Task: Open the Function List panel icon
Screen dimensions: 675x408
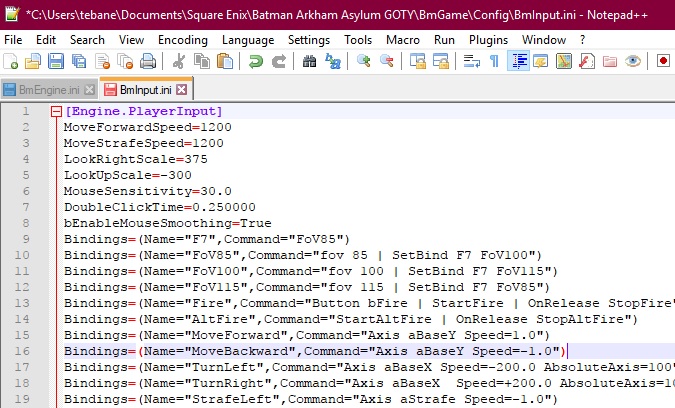Action: point(587,61)
